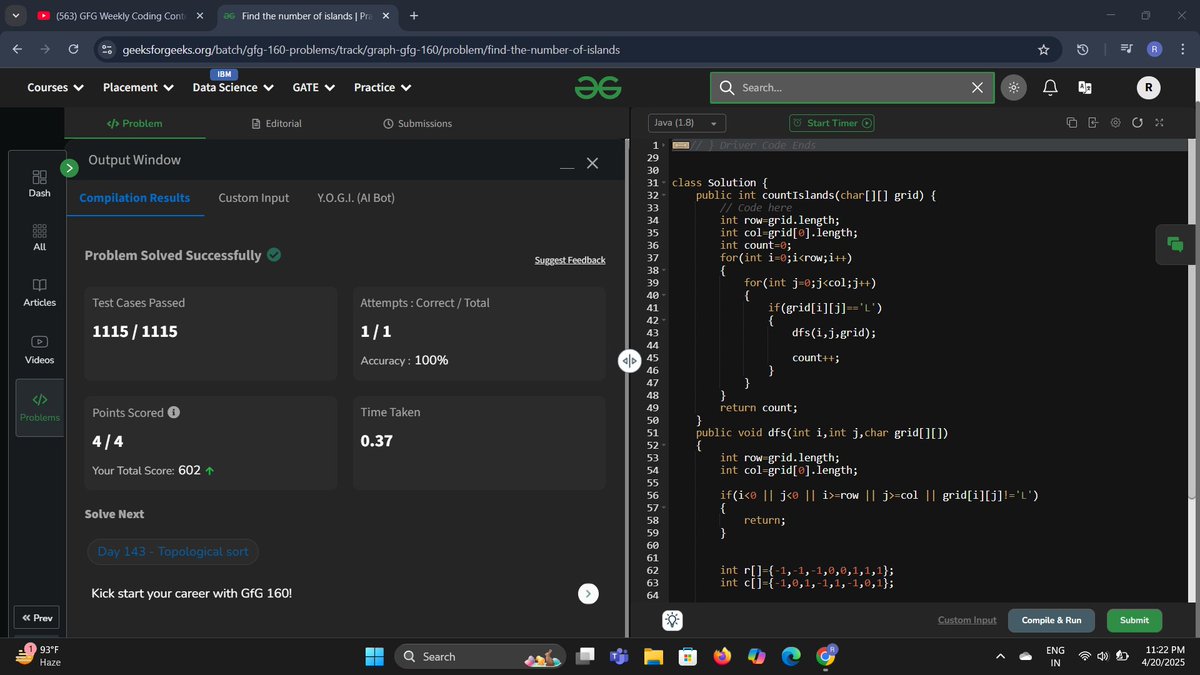The width and height of the screenshot is (1200, 675).
Task: Open Problems in the sidebar
Action: pos(39,407)
